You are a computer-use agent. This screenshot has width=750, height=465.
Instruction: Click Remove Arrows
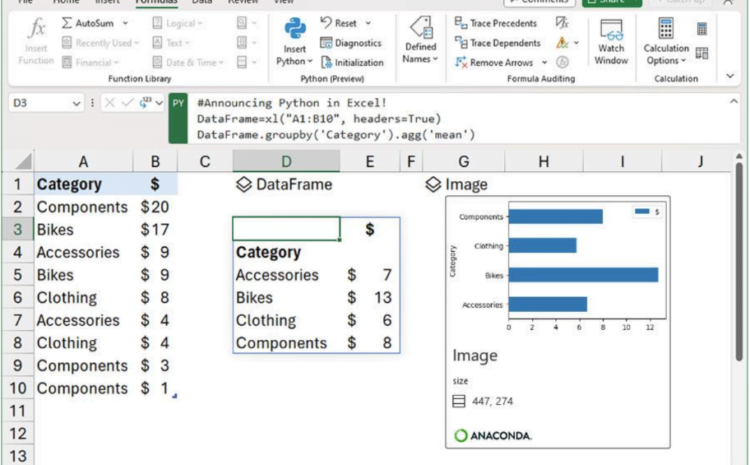tap(494, 63)
